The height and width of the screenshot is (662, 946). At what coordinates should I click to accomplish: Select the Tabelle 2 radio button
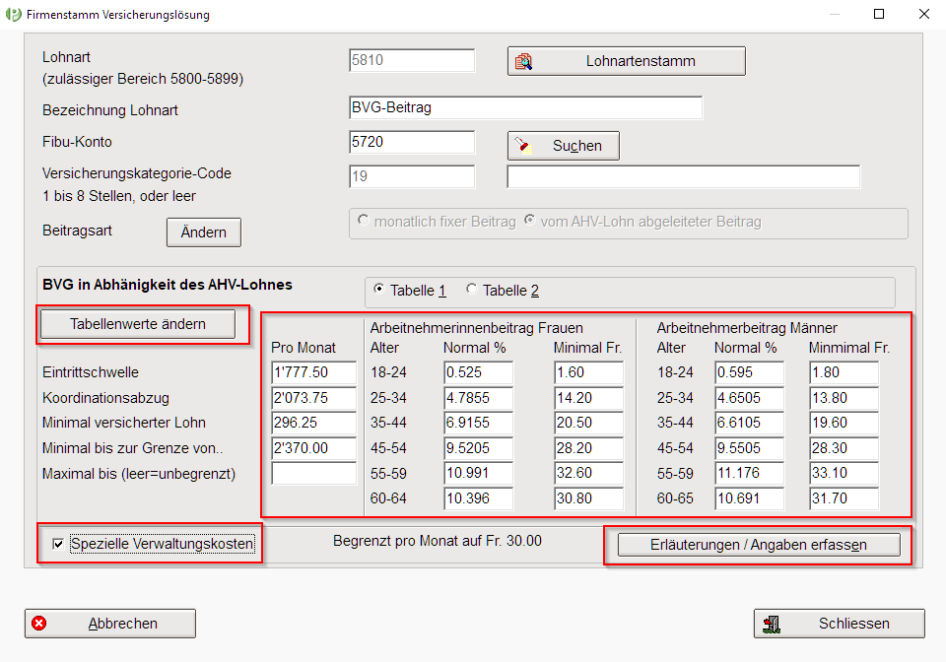tap(472, 291)
